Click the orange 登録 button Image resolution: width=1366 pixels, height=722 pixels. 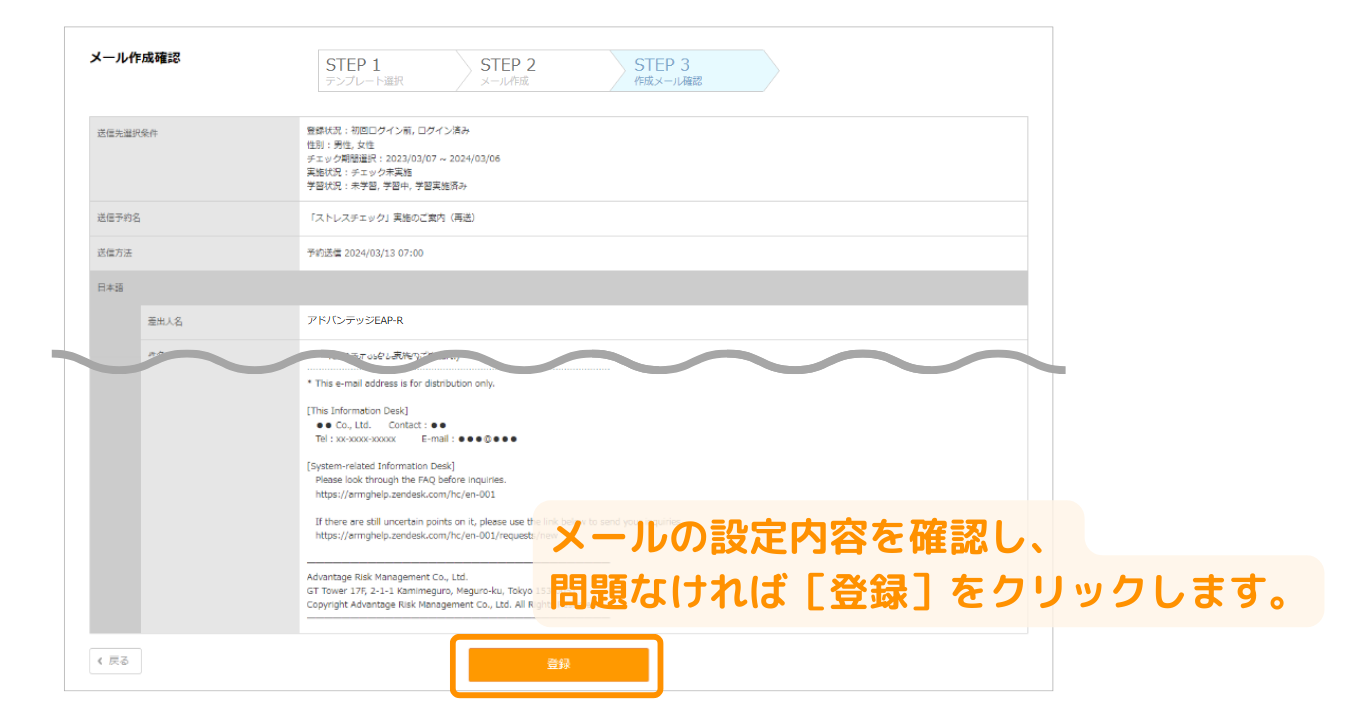coord(558,664)
